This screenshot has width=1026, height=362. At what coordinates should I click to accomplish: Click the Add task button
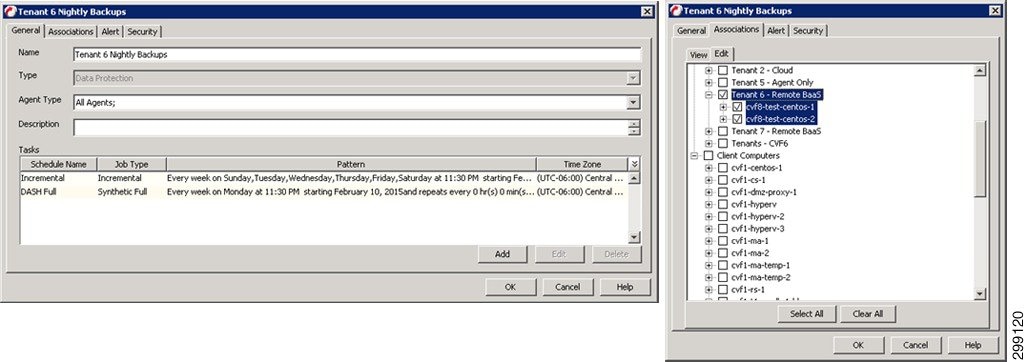503,254
